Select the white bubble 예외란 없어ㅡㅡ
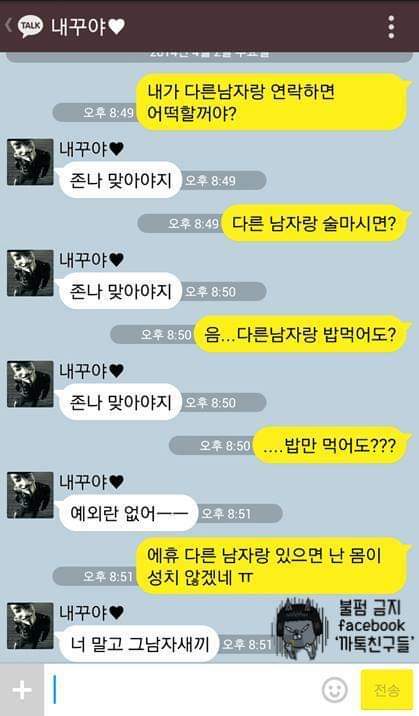The width and height of the screenshot is (419, 716). tap(128, 513)
